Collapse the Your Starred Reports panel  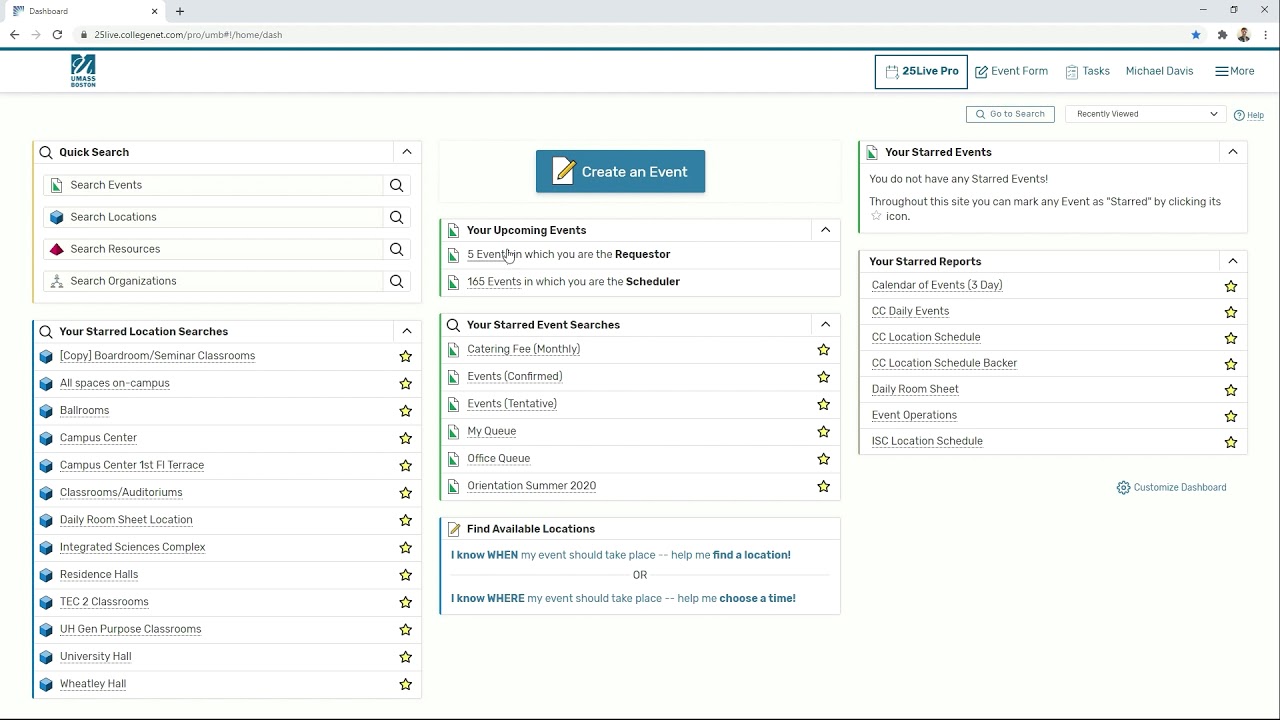1233,261
